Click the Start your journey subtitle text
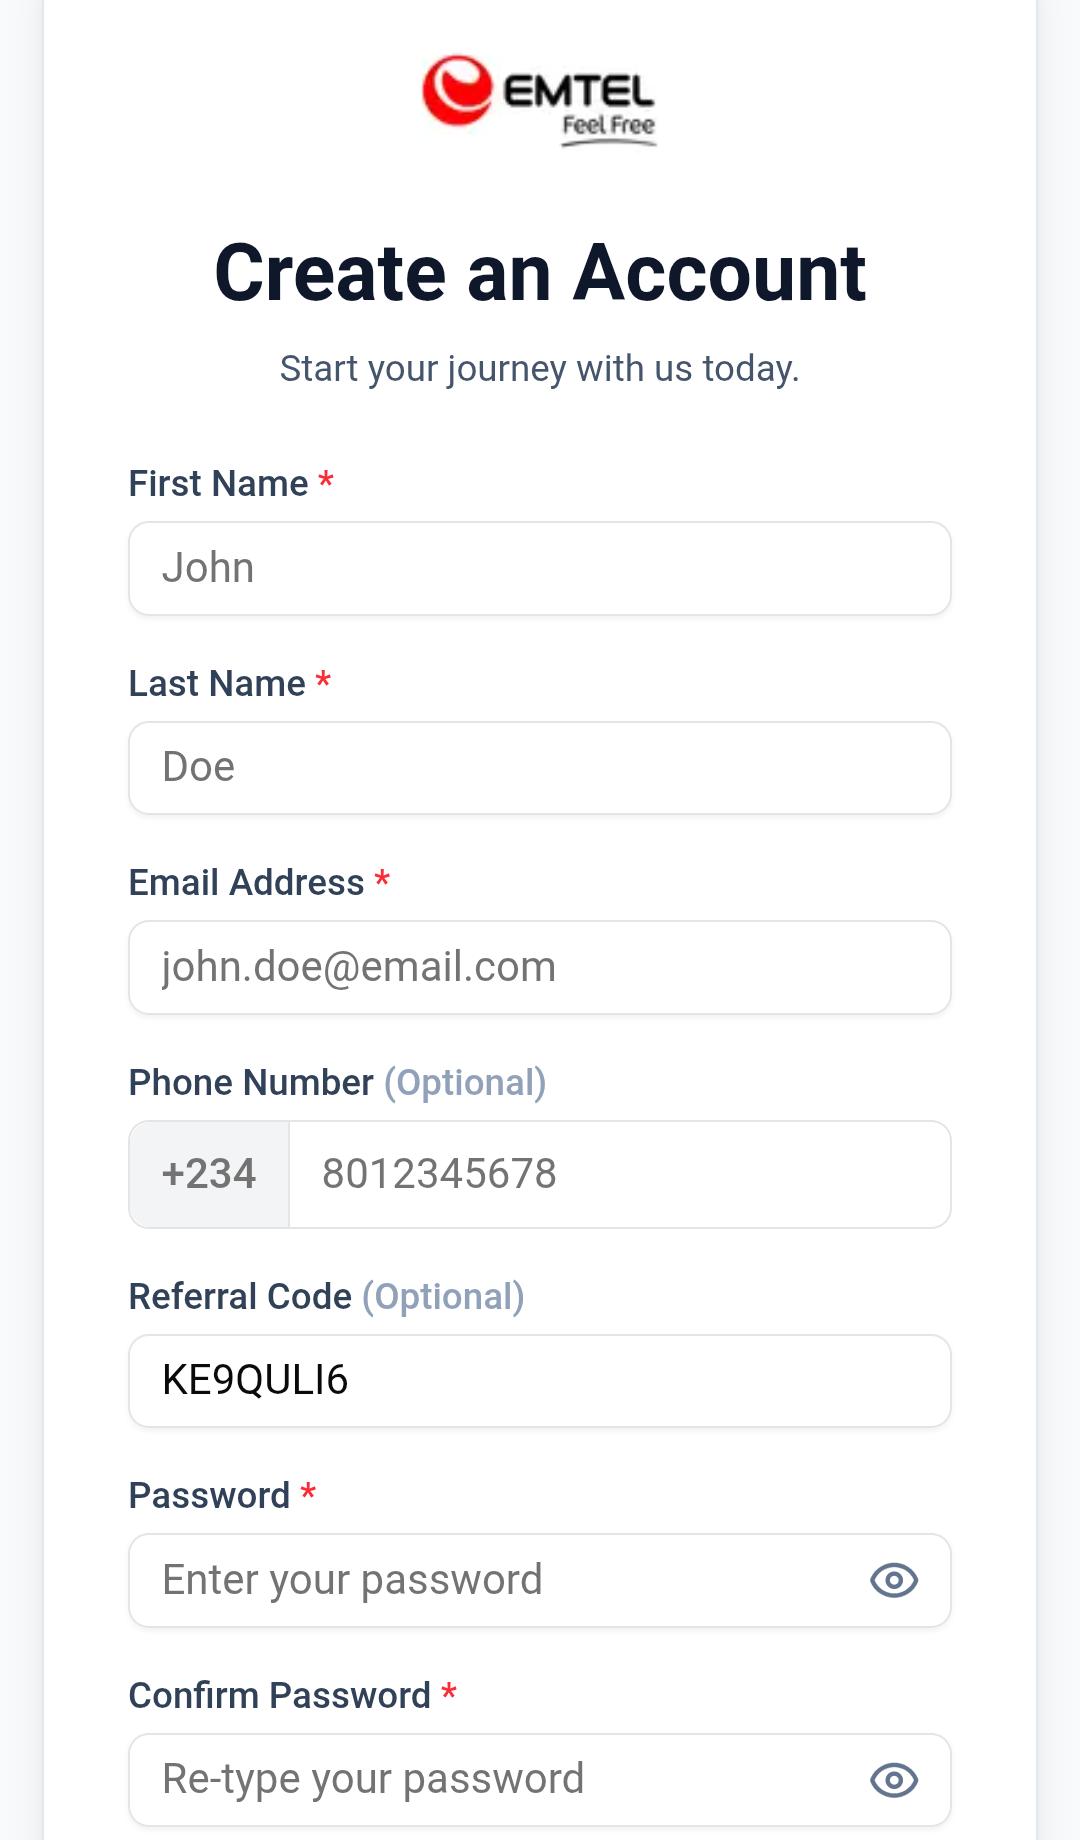Viewport: 1080px width, 1840px height. coord(540,368)
